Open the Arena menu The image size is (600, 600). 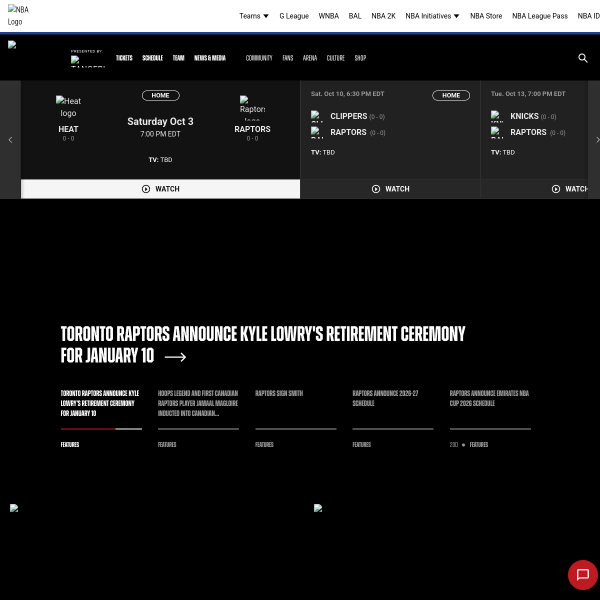310,58
